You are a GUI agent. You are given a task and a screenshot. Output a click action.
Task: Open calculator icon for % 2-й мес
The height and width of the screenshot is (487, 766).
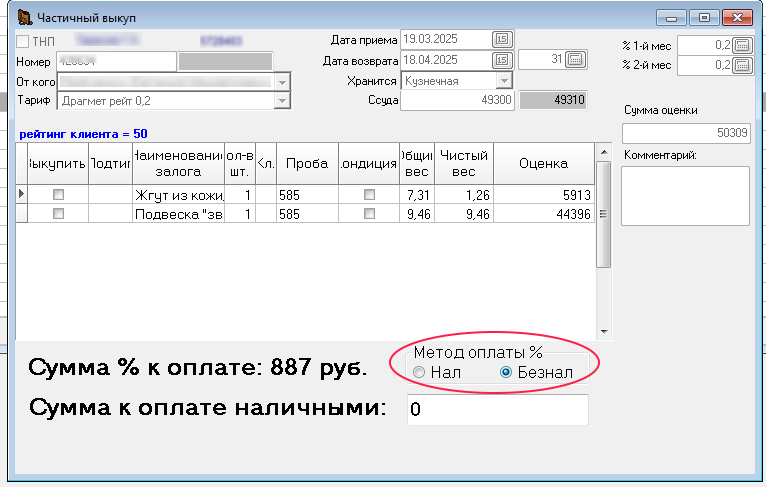[x=742, y=65]
